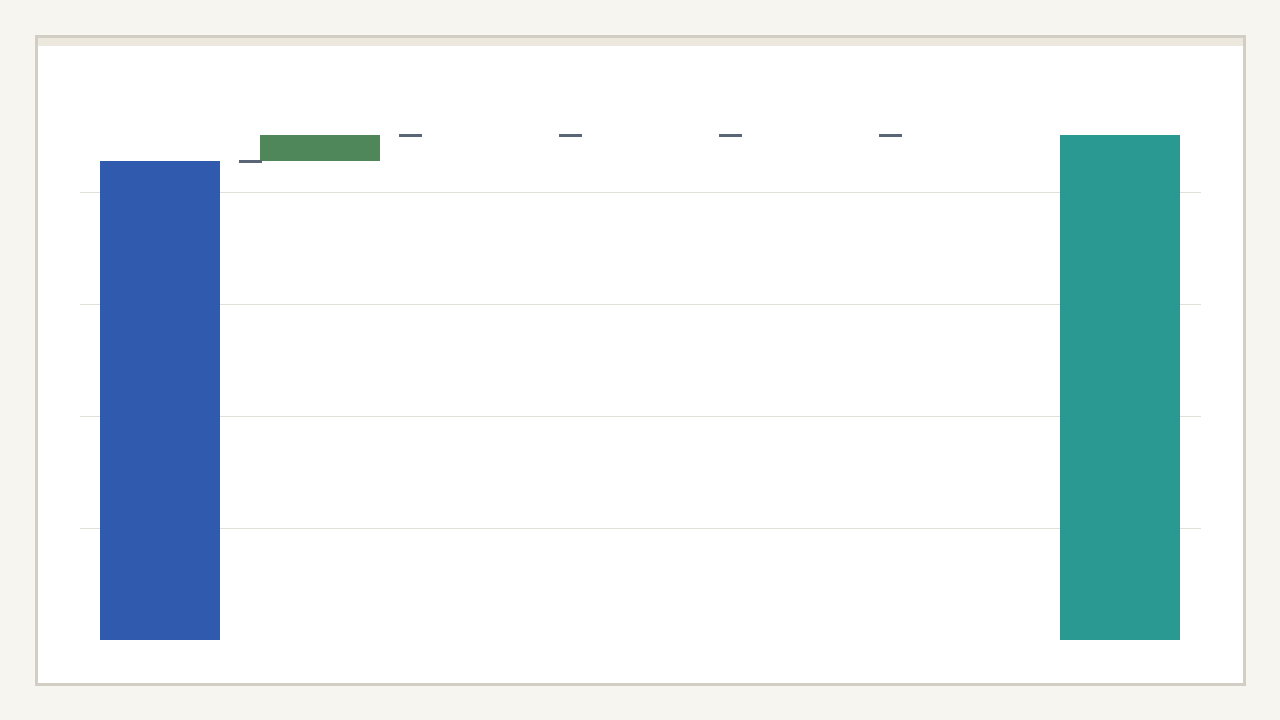The image size is (1280, 720).
Task: Click the connector dash between blue and green bars
Action: [x=249, y=161]
